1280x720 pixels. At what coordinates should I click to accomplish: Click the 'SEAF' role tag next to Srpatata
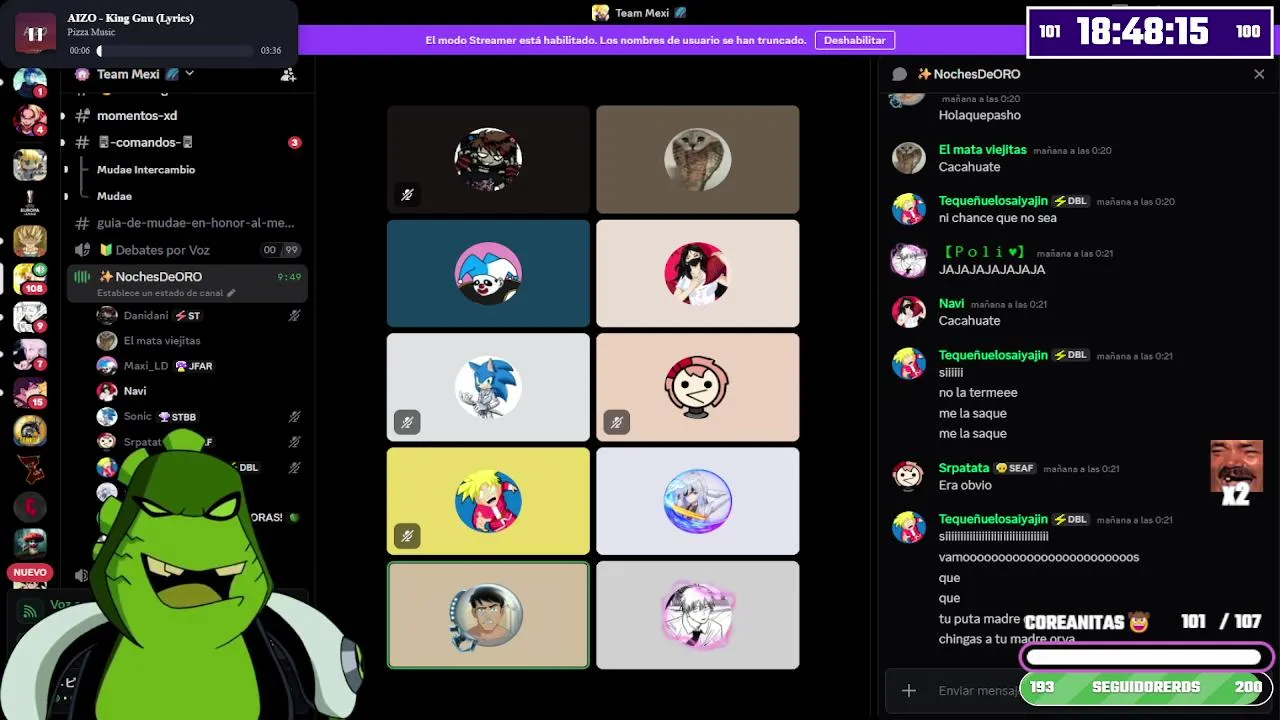(1016, 468)
